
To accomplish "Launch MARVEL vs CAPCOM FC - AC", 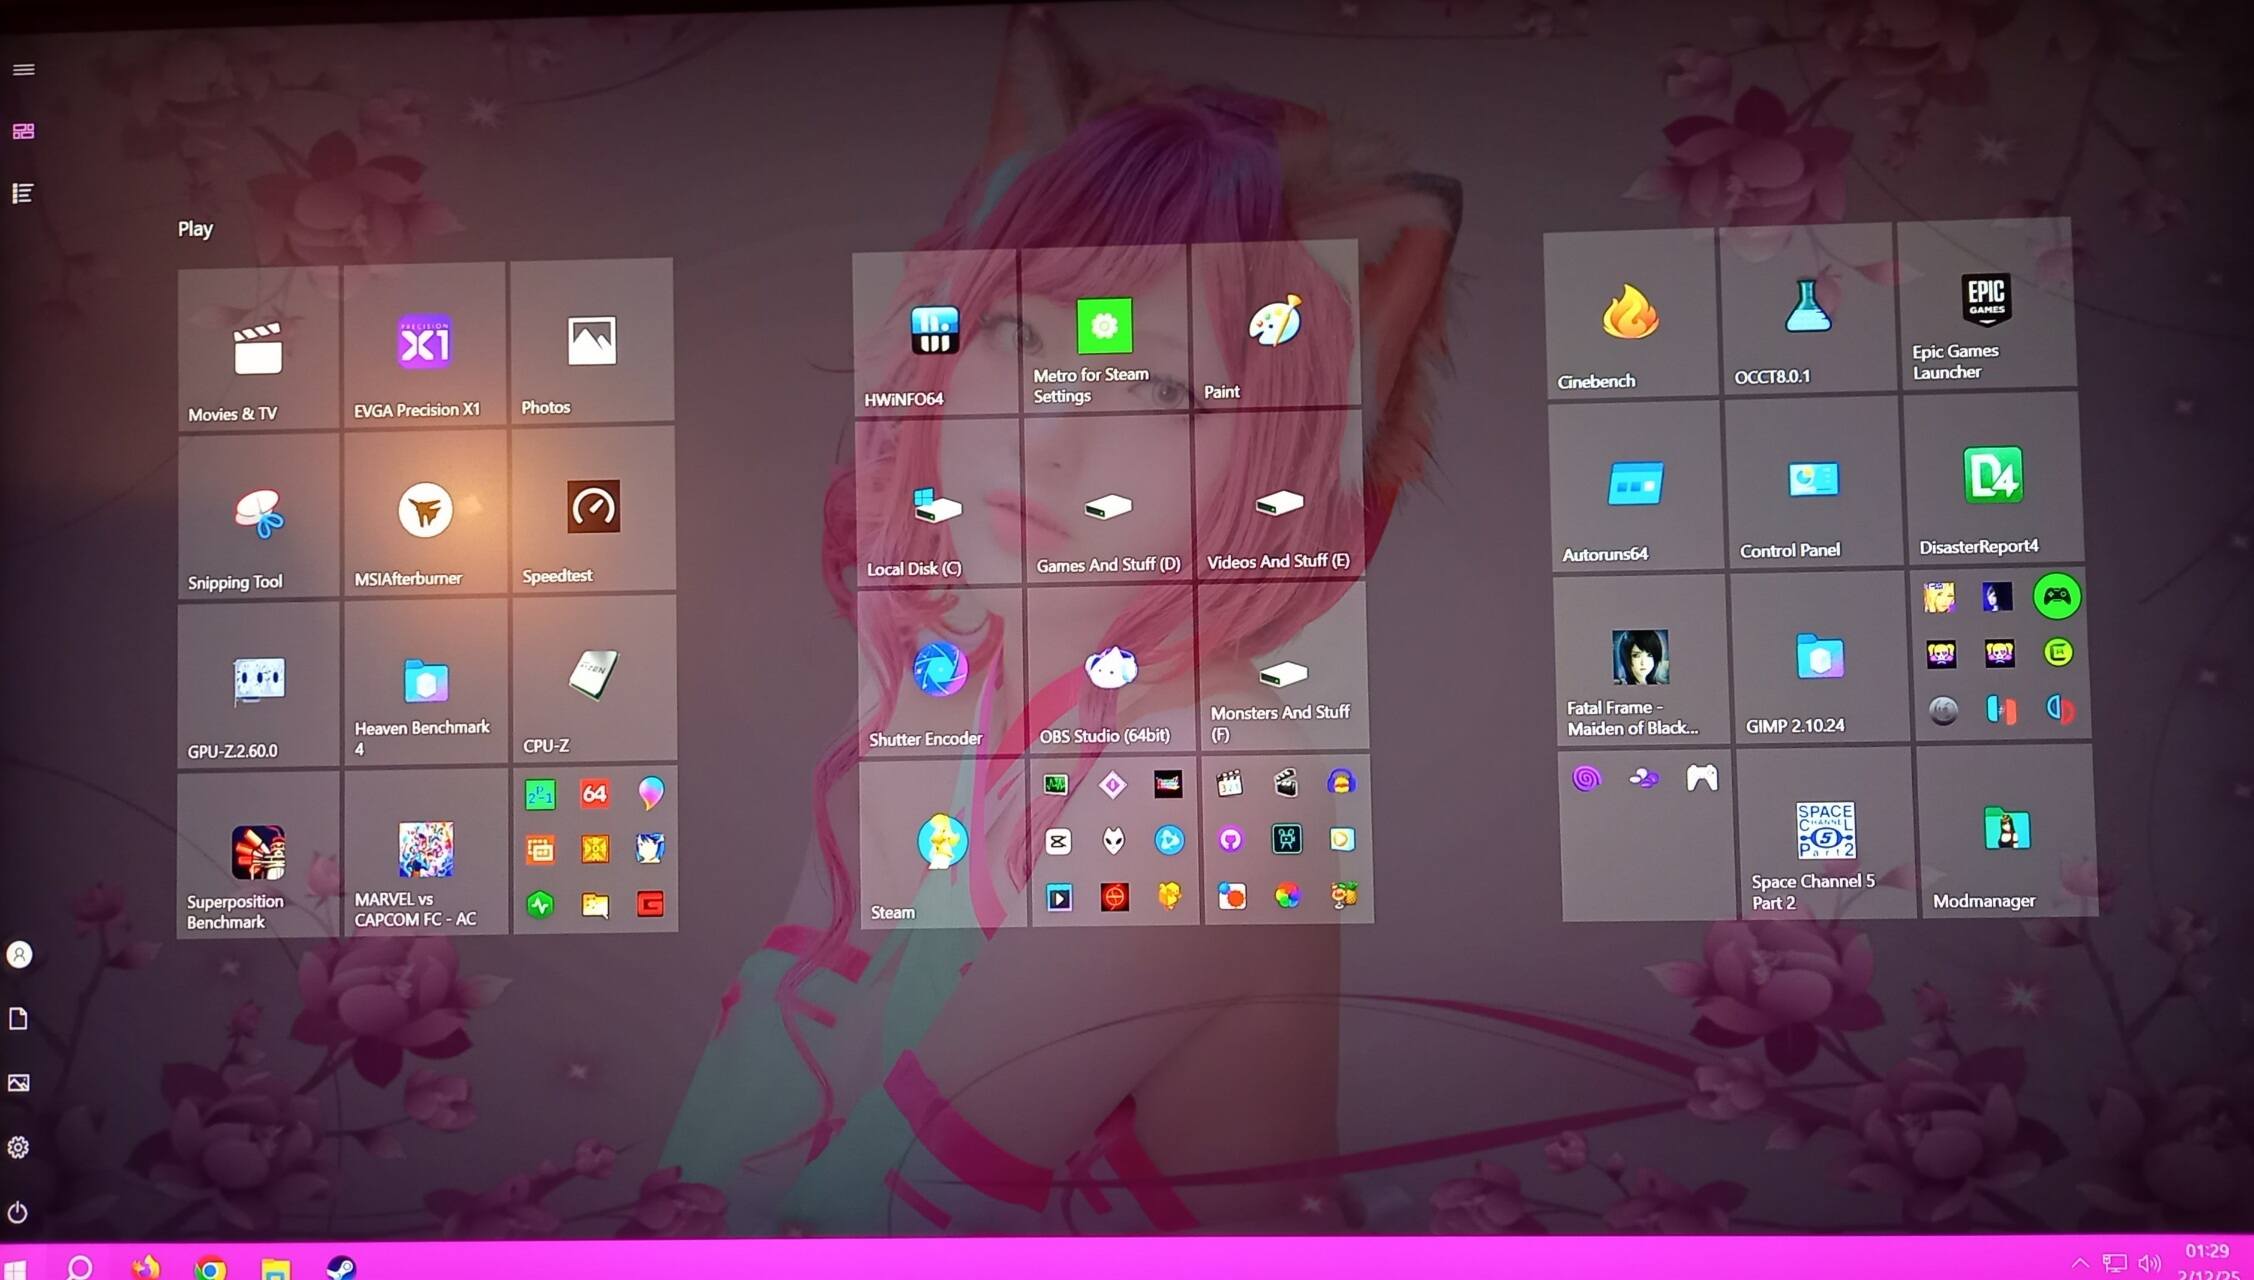I will click(426, 852).
